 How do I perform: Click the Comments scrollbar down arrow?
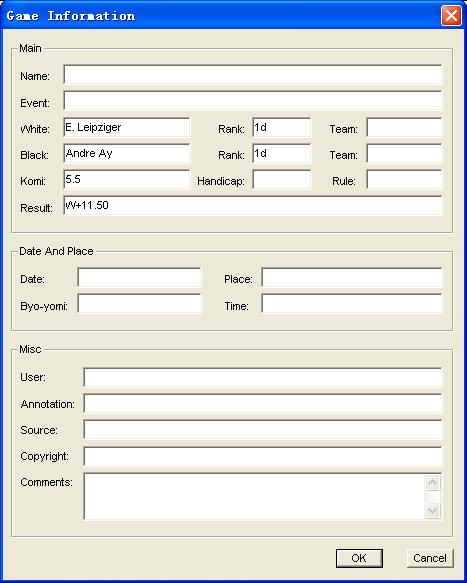click(432, 510)
